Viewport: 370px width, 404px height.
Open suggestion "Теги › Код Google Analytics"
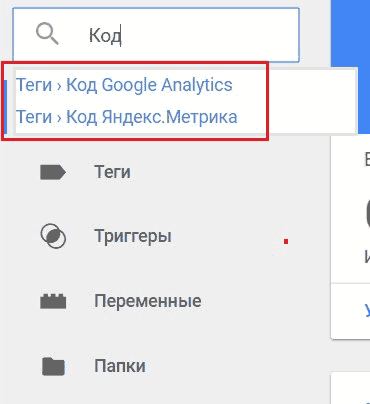(x=124, y=85)
